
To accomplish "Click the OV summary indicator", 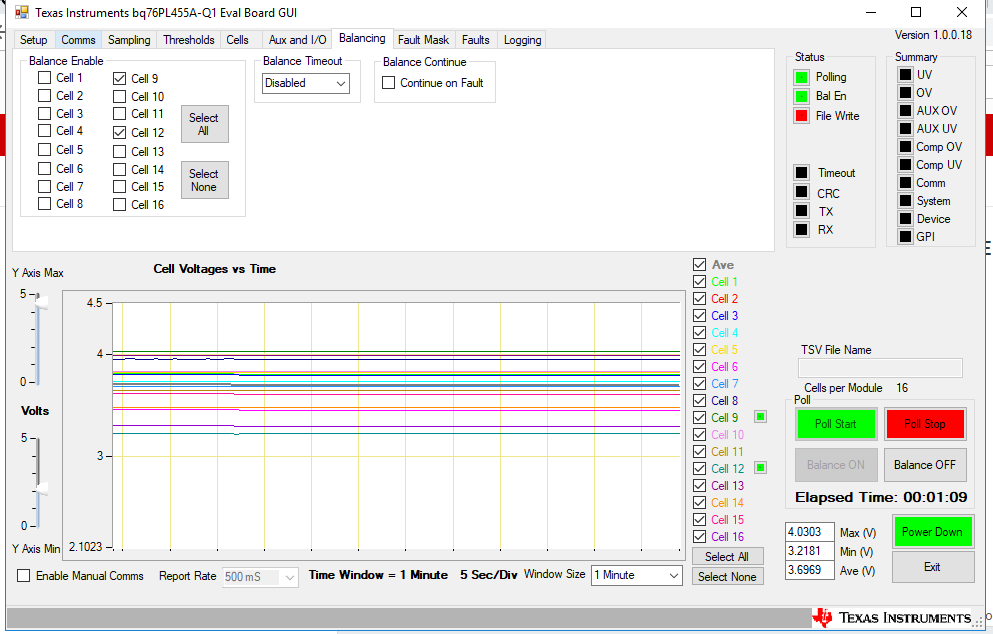I will coord(906,92).
